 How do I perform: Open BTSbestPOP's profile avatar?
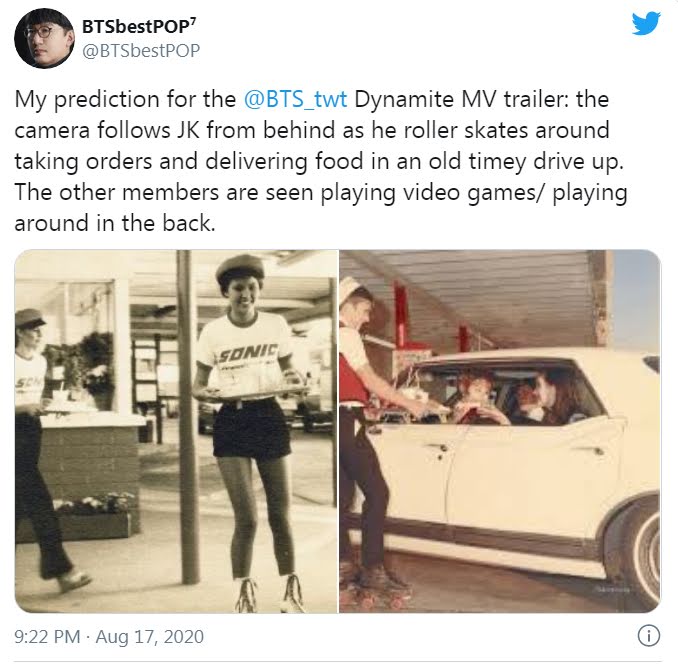[x=44, y=38]
